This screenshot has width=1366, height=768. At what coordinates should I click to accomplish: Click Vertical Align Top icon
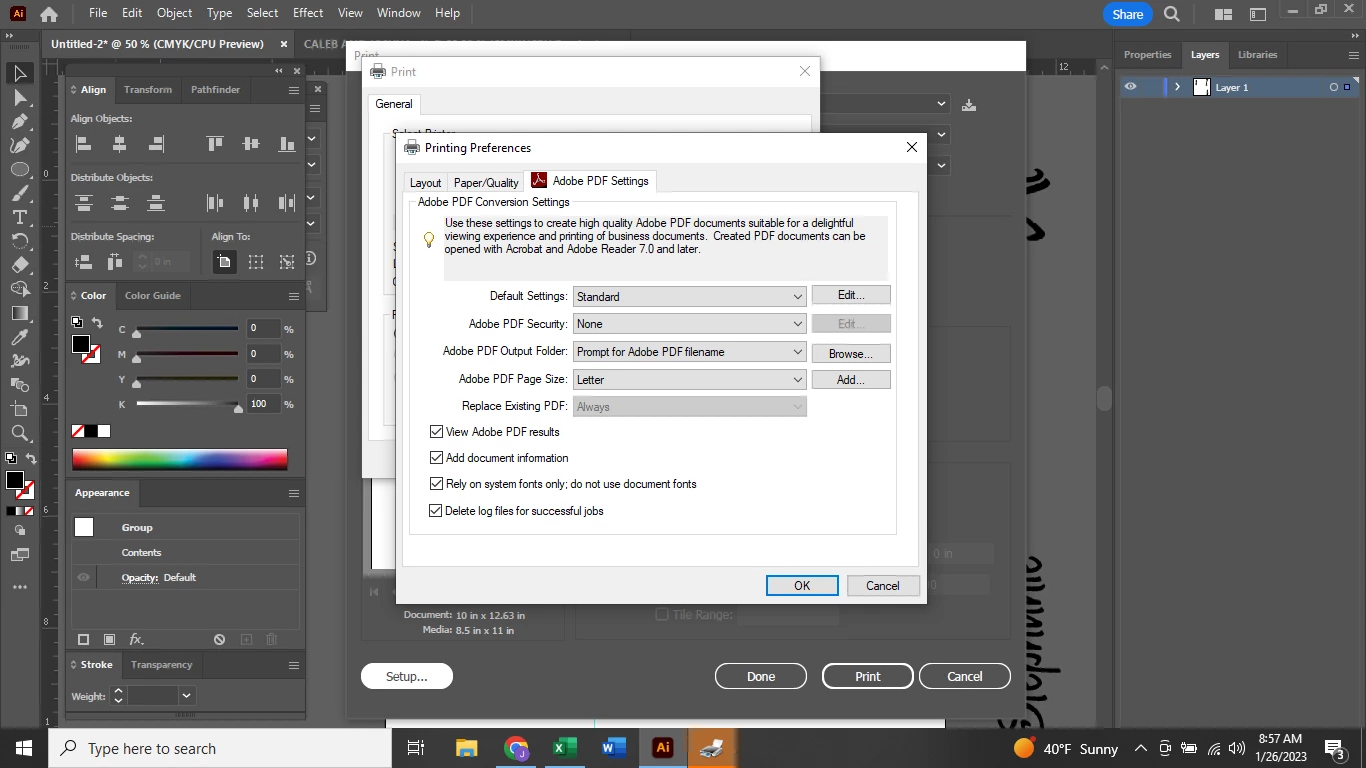coord(215,144)
